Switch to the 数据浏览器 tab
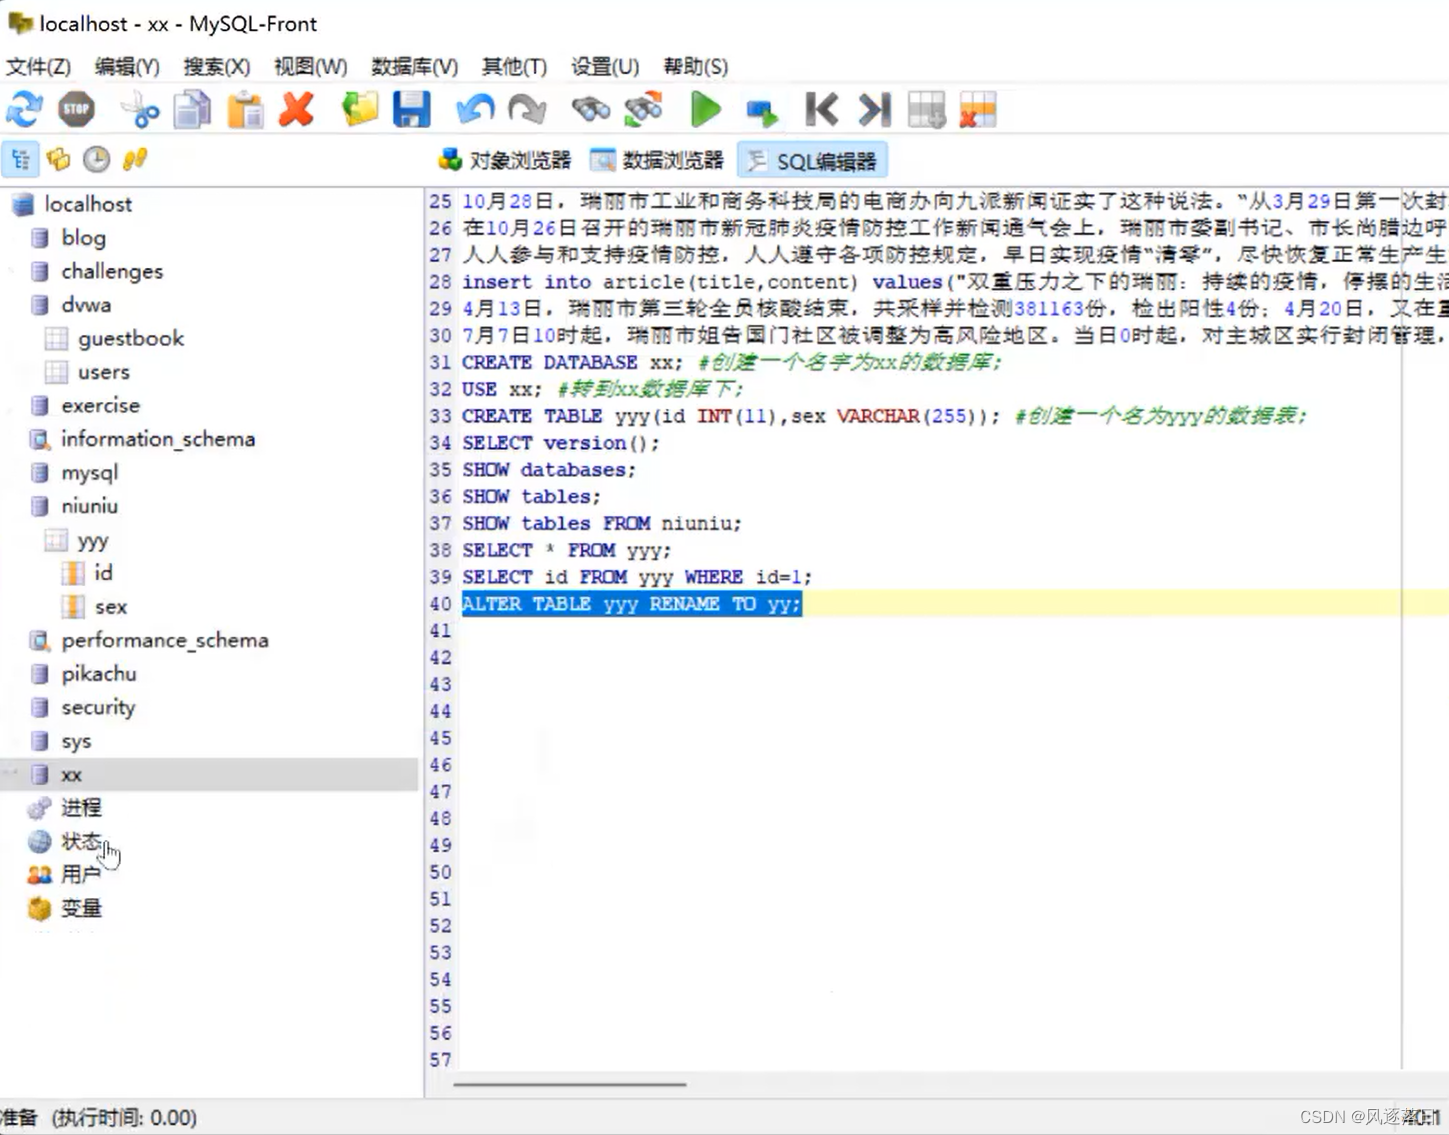Screen dimensions: 1449x1135 pyautogui.click(x=657, y=160)
